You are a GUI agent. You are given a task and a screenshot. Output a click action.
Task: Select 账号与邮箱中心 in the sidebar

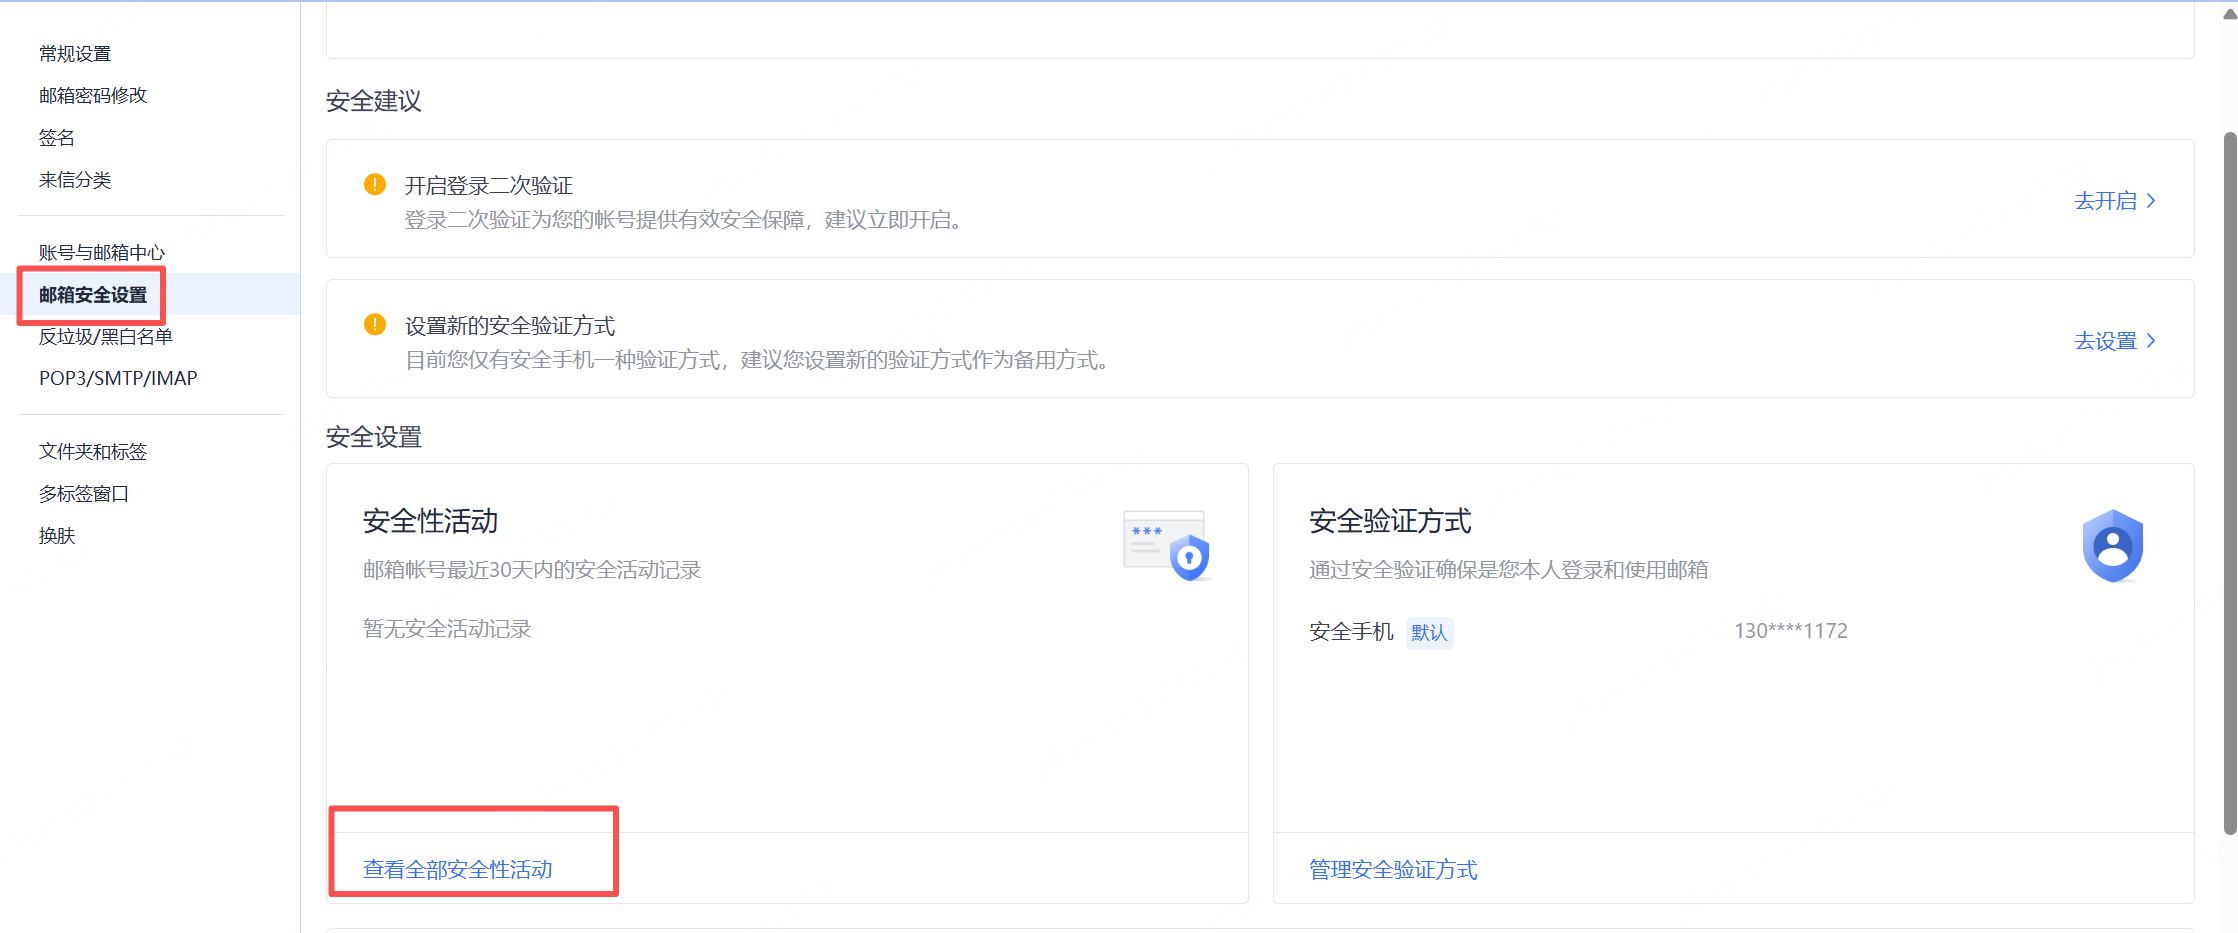(102, 253)
